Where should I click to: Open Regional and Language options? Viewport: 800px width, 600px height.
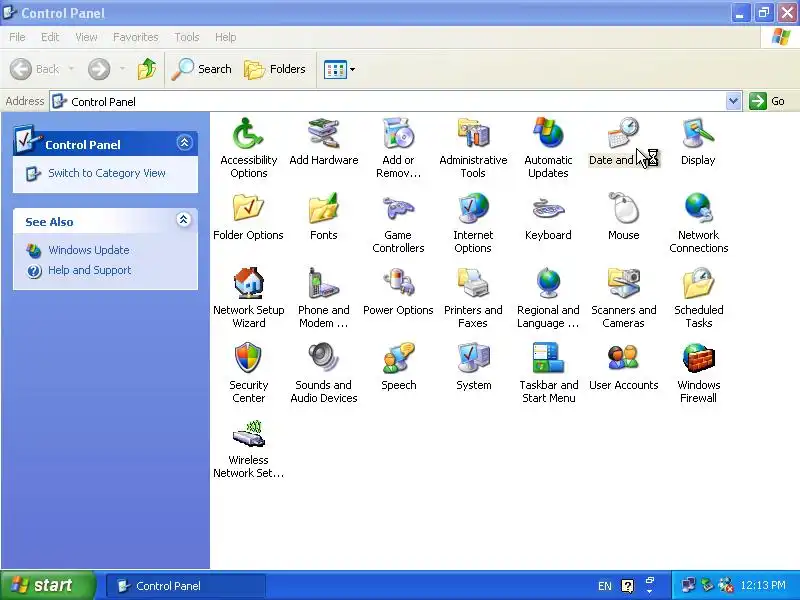pyautogui.click(x=548, y=297)
